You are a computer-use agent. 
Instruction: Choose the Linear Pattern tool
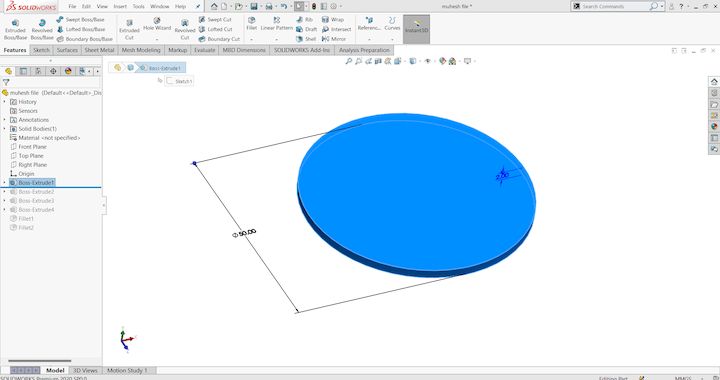276,24
